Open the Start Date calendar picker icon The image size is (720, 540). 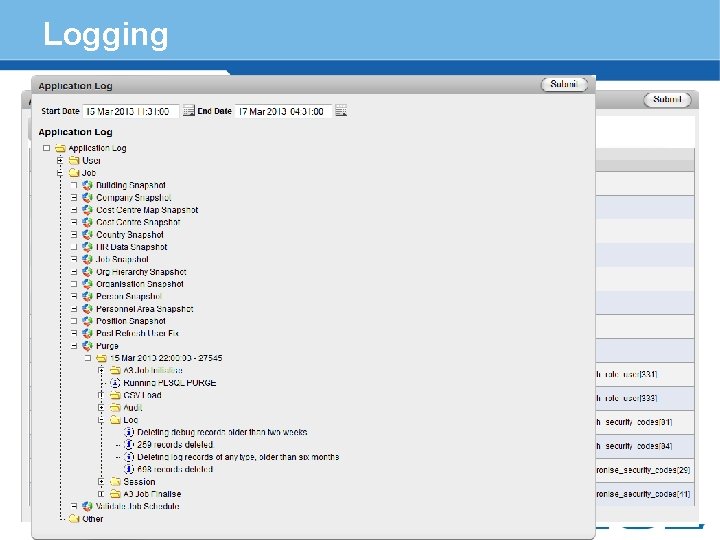click(189, 111)
